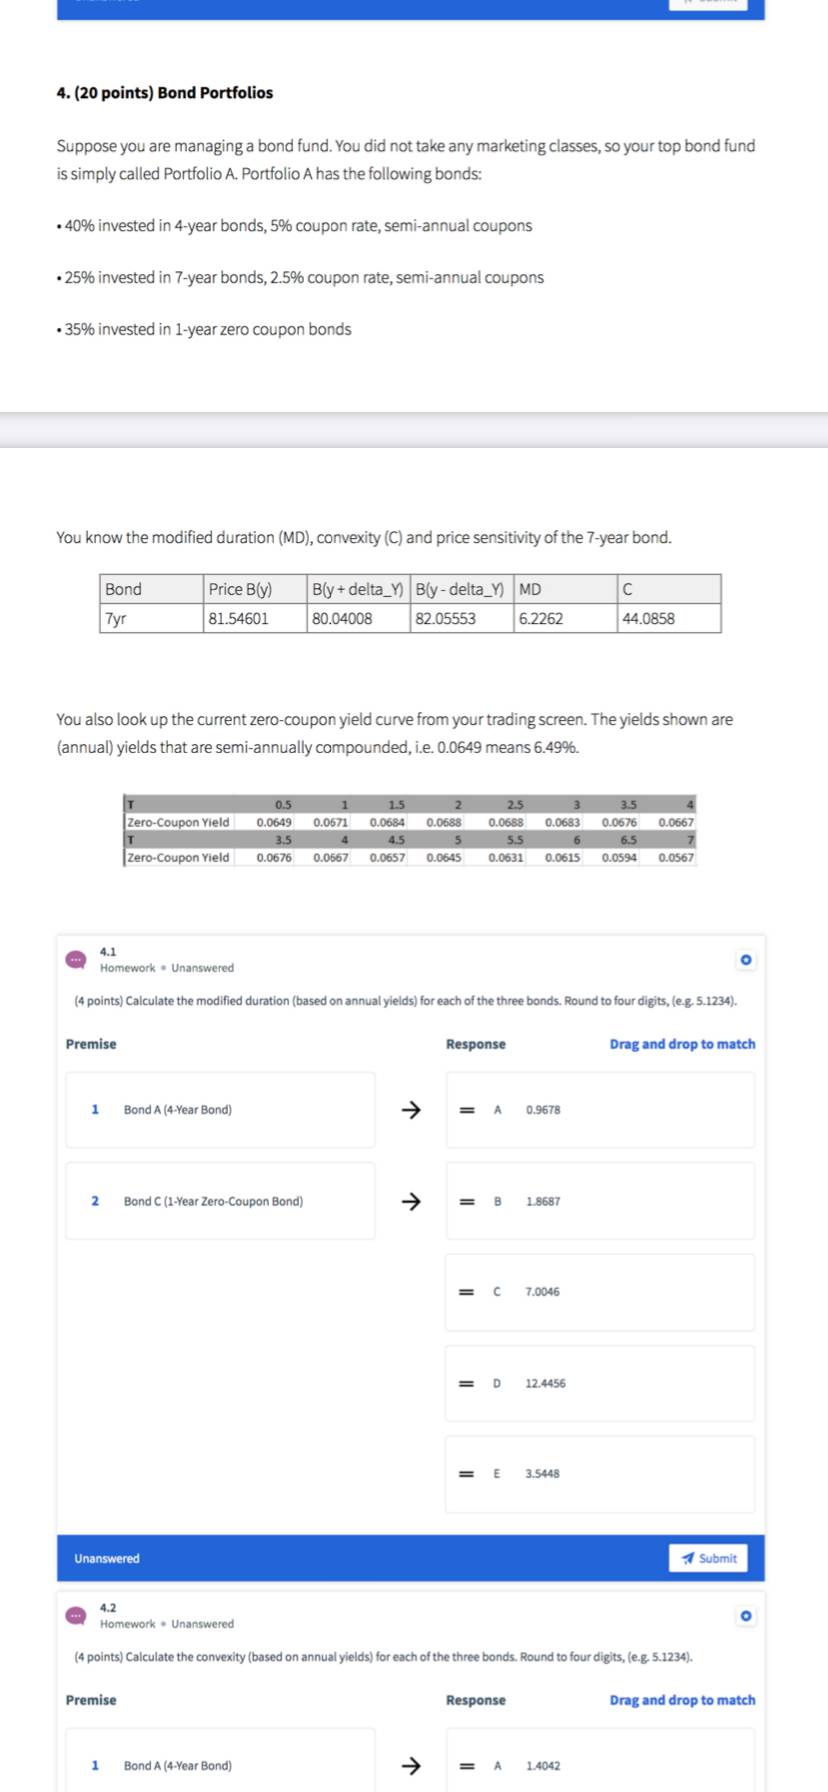Click the Submit button for question 4.1

point(708,1558)
